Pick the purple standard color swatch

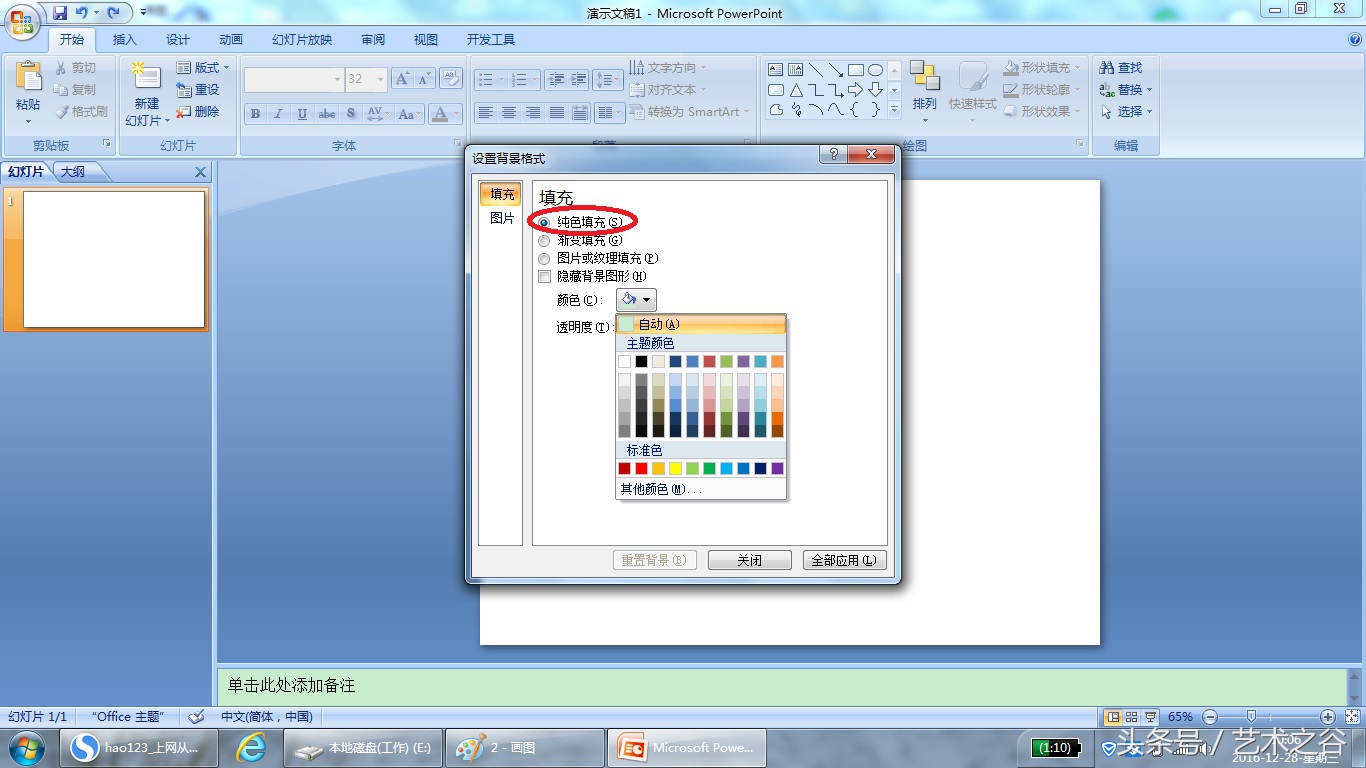[777, 468]
